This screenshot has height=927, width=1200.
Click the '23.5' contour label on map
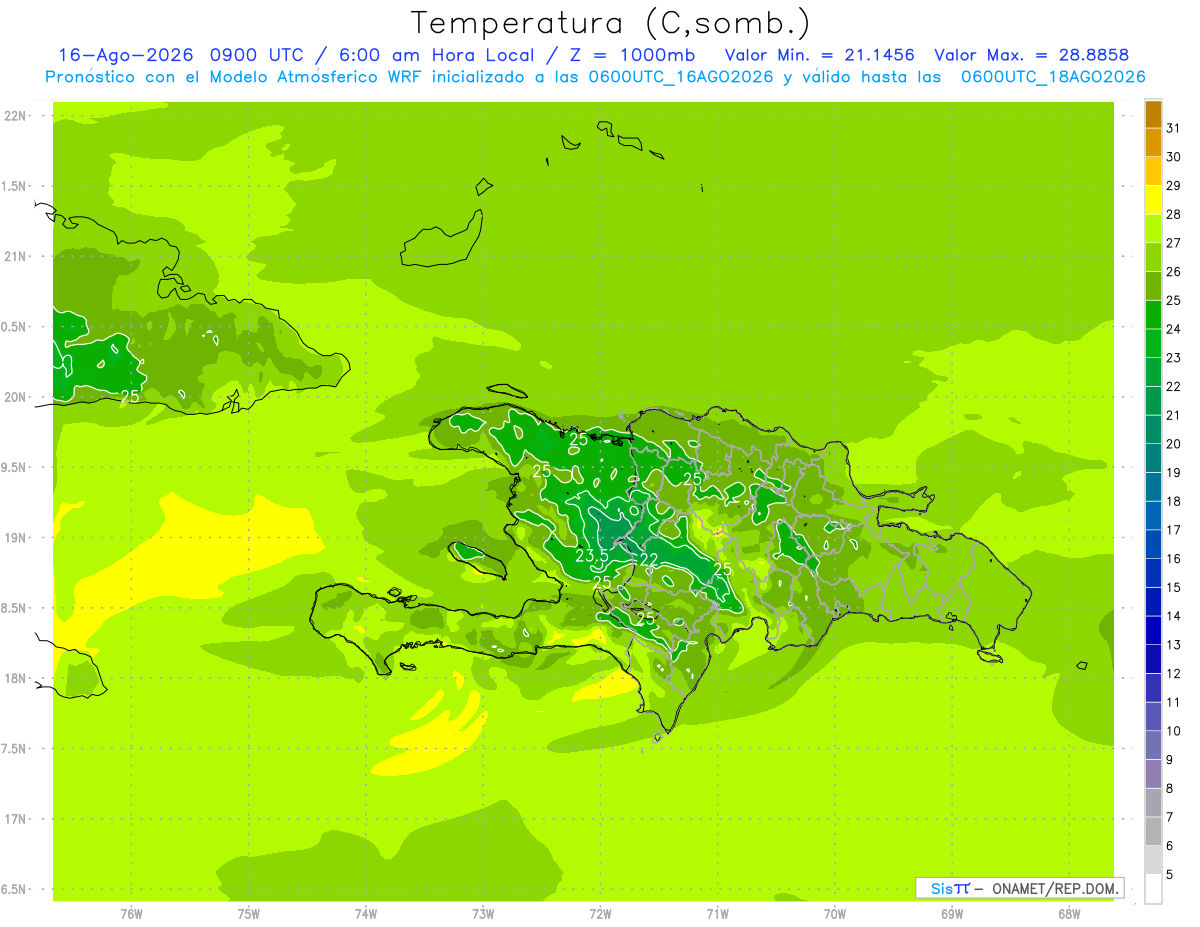click(x=591, y=556)
